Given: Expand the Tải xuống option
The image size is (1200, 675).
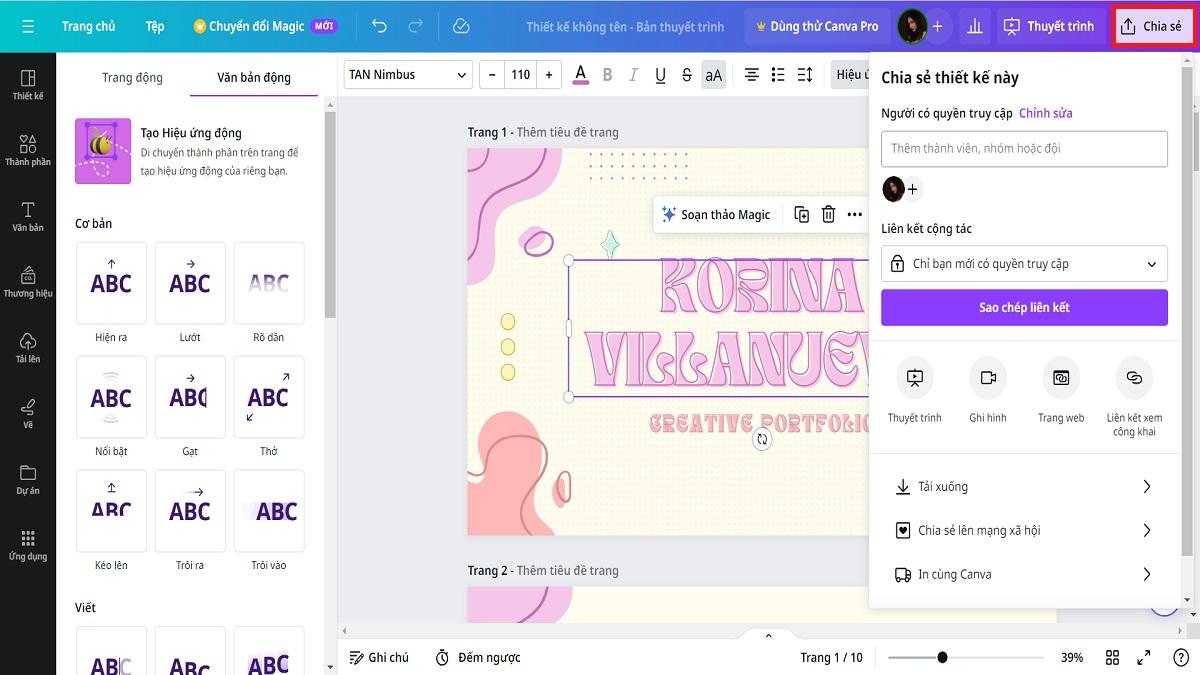Looking at the screenshot, I should 1024,486.
